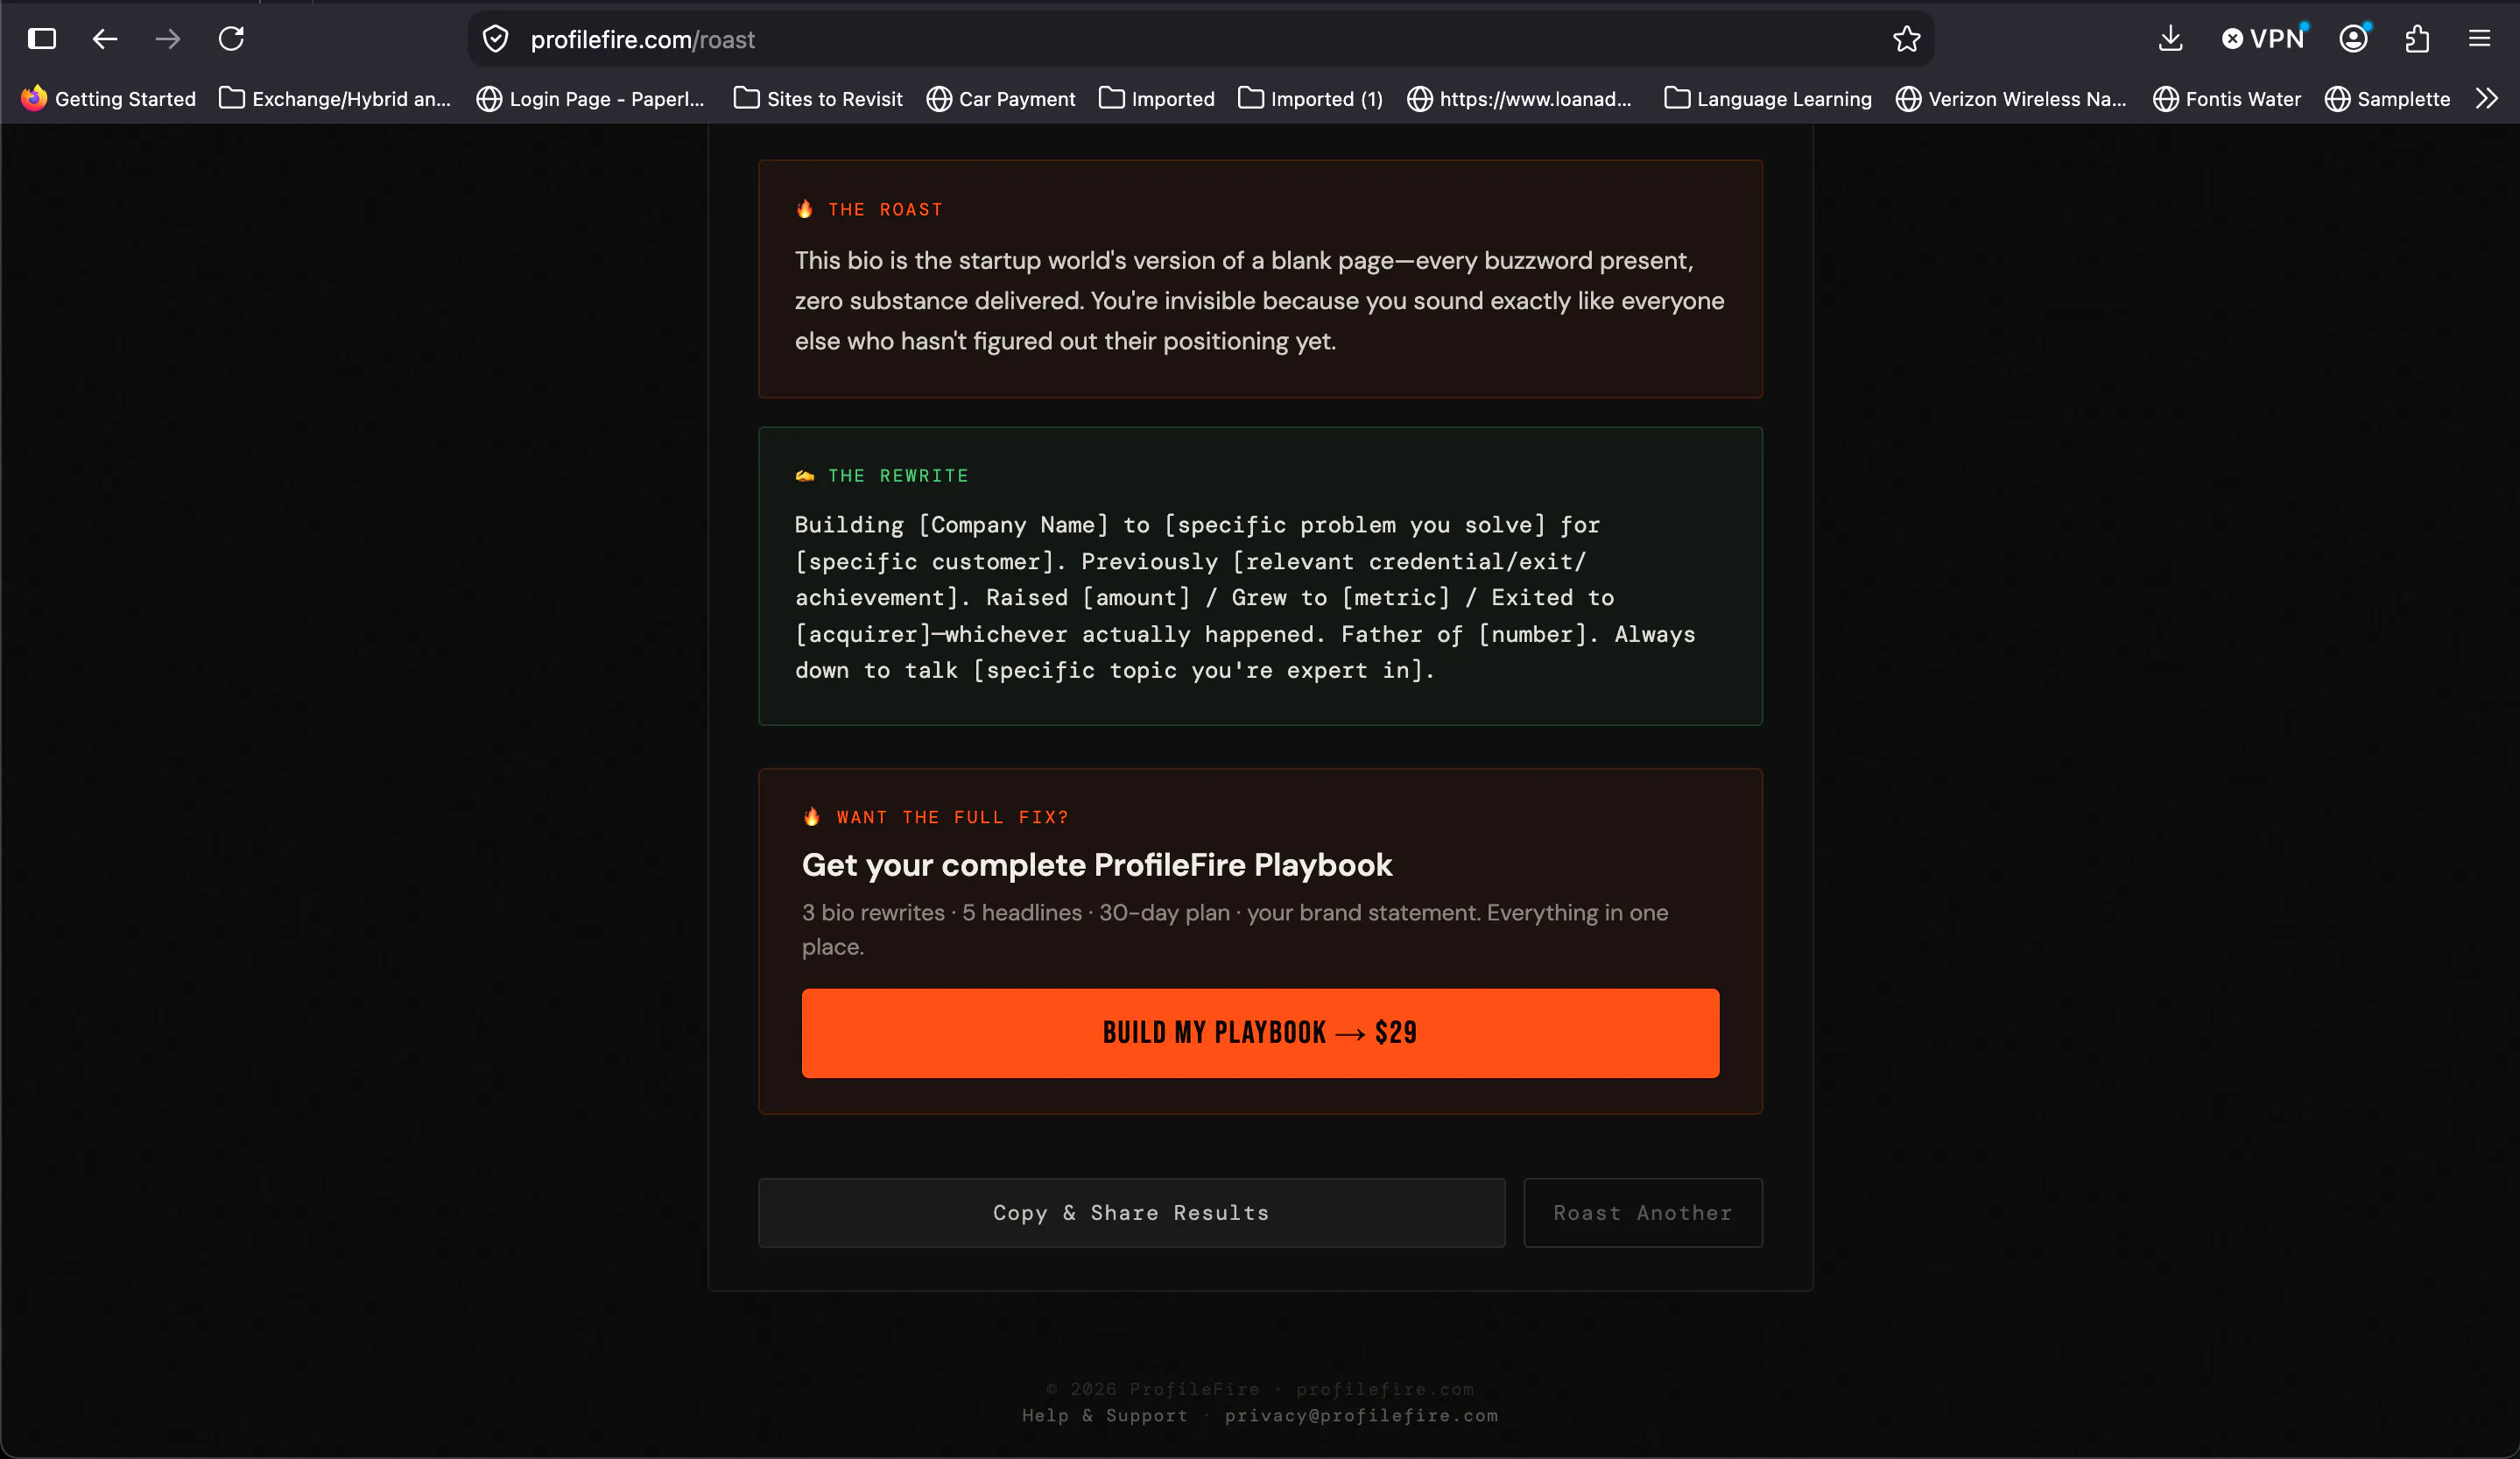
Task: Open the tracking protection shield icon
Action: (x=496, y=39)
